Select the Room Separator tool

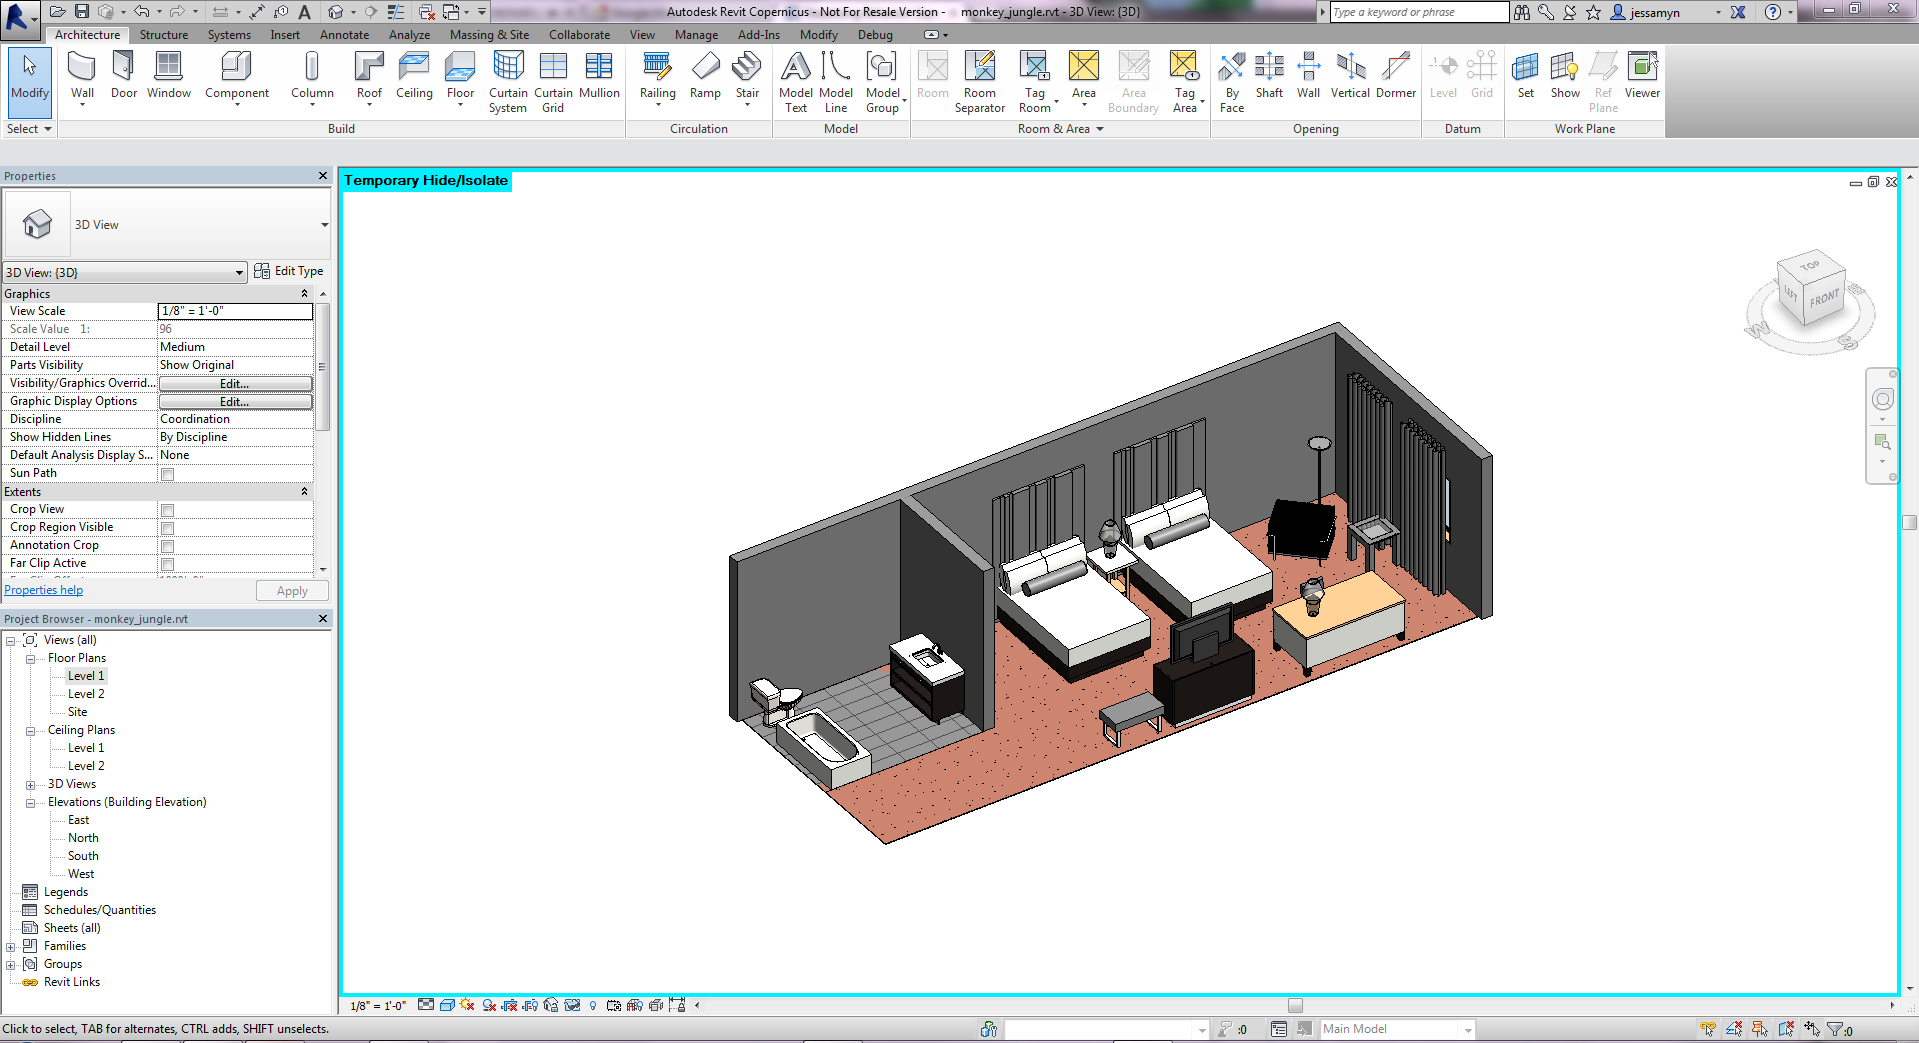pos(980,82)
